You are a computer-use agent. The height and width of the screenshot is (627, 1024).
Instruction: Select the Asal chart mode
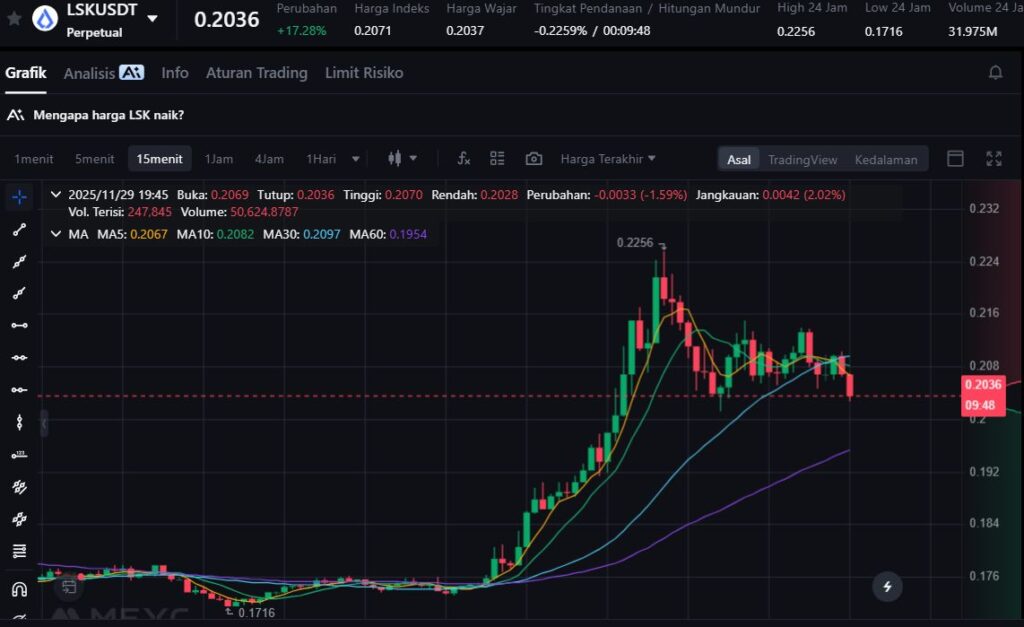[x=739, y=160]
